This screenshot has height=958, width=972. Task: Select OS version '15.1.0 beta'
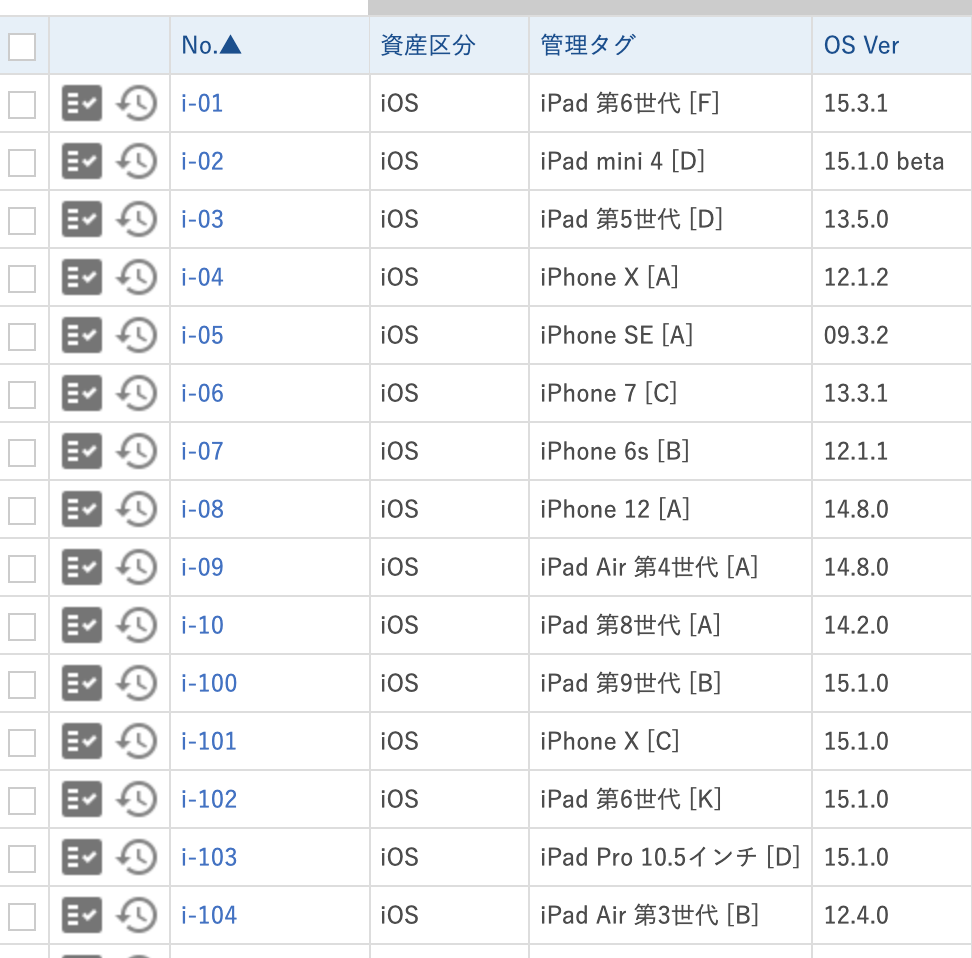[883, 161]
